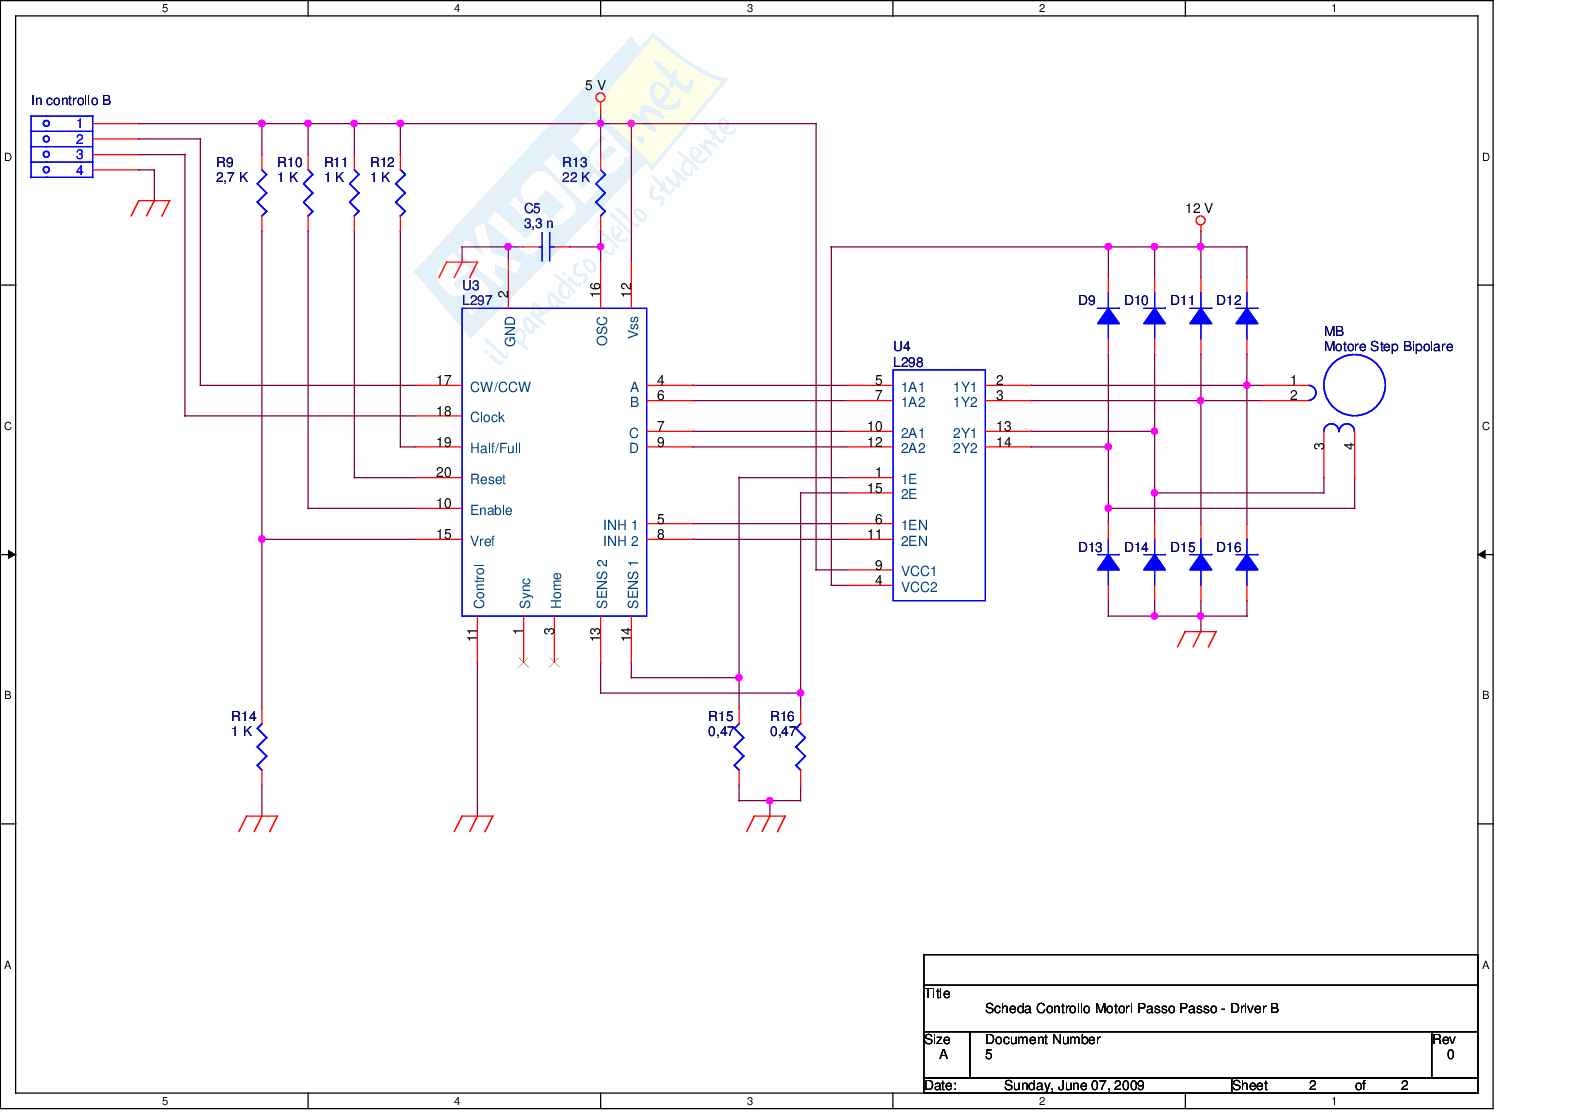This screenshot has width=1579, height=1116.
Task: Click the C5 3,3 n capacitor symbol
Action: [x=546, y=246]
